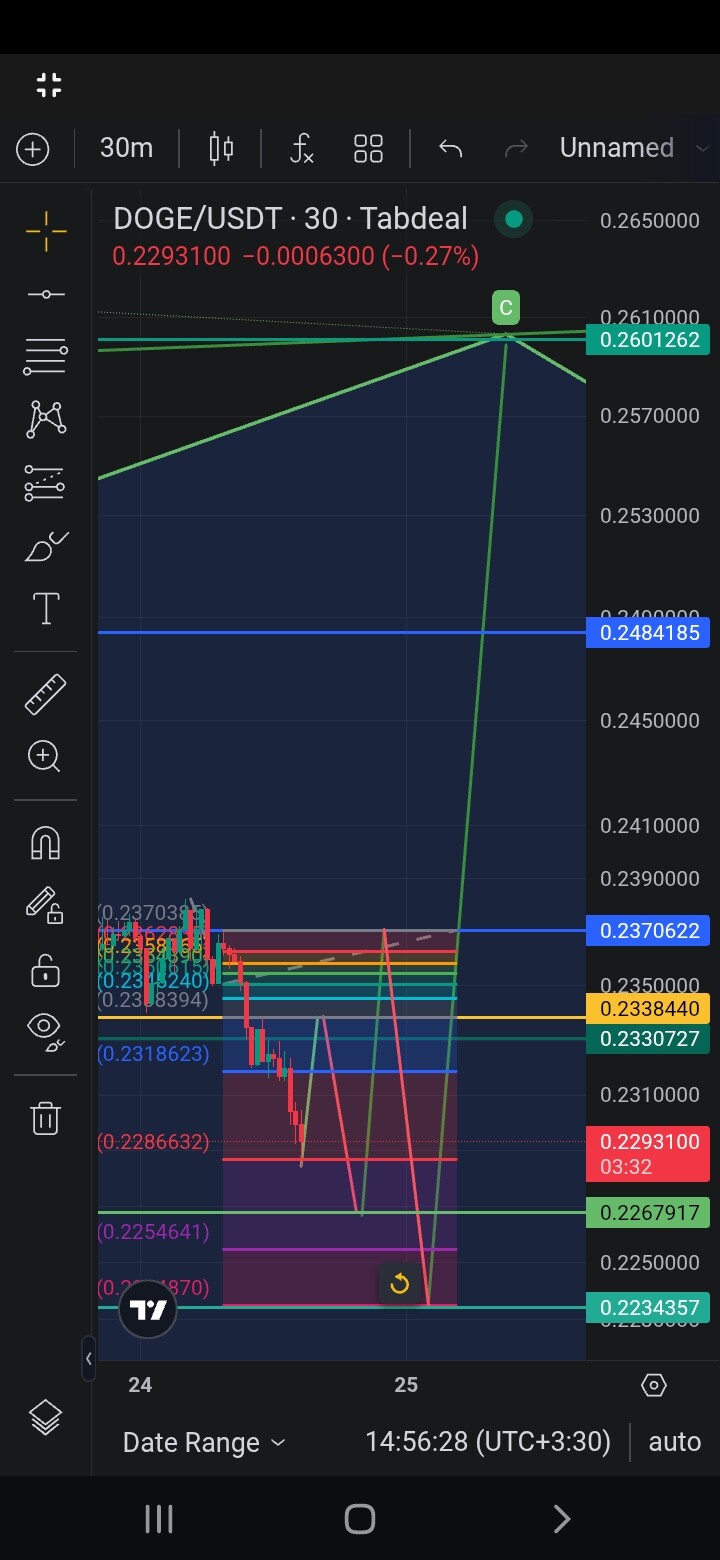This screenshot has width=720, height=1560.
Task: Select the trend line drawing tool
Action: coord(46,294)
